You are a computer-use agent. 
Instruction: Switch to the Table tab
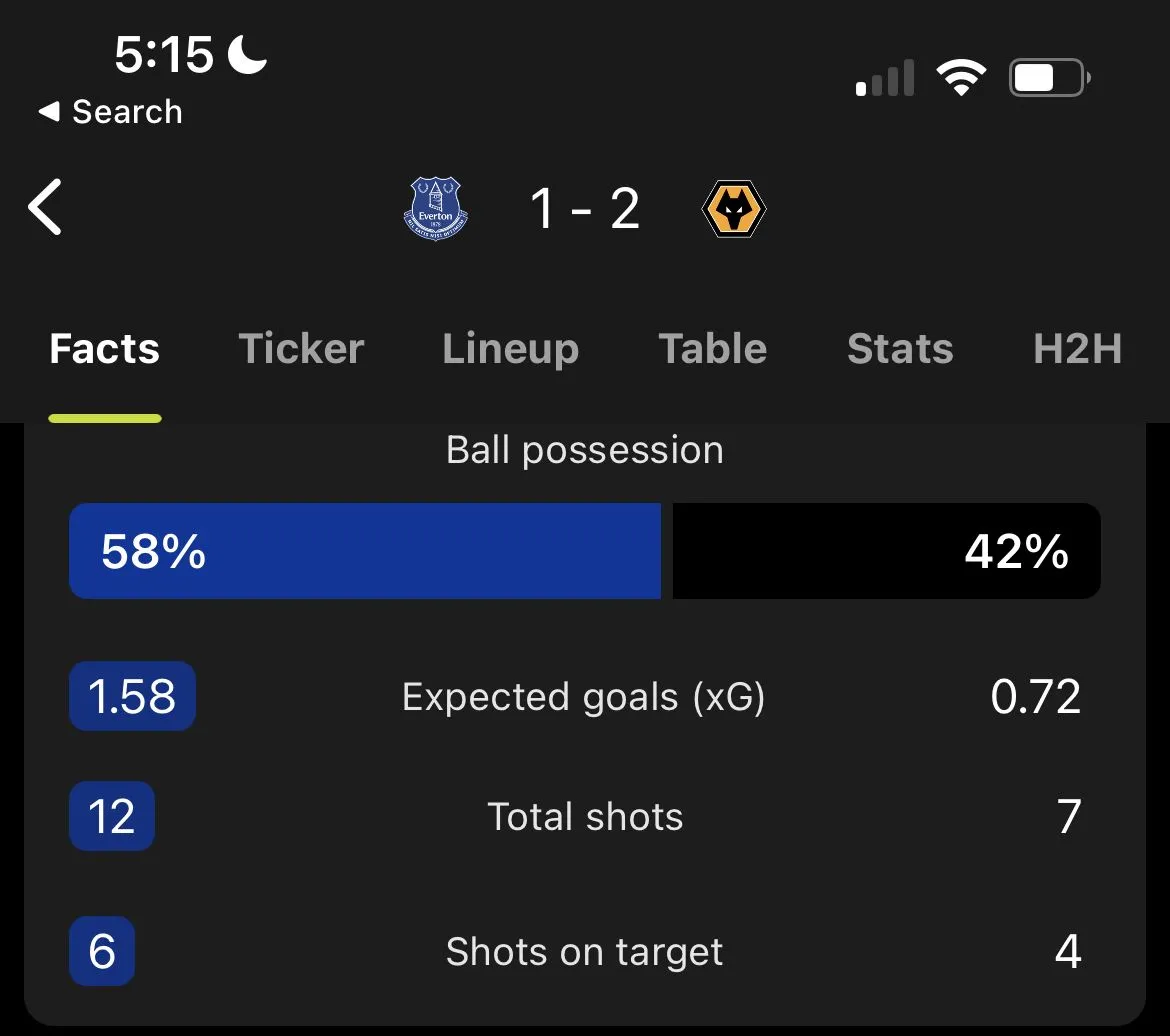click(x=712, y=349)
